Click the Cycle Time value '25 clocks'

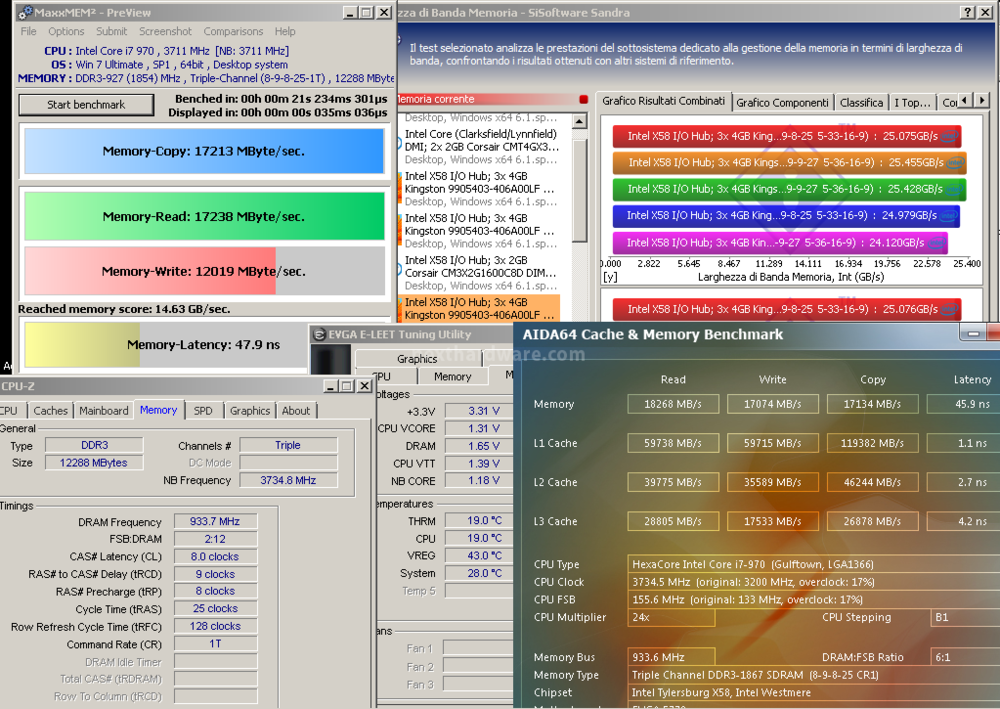tap(216, 609)
